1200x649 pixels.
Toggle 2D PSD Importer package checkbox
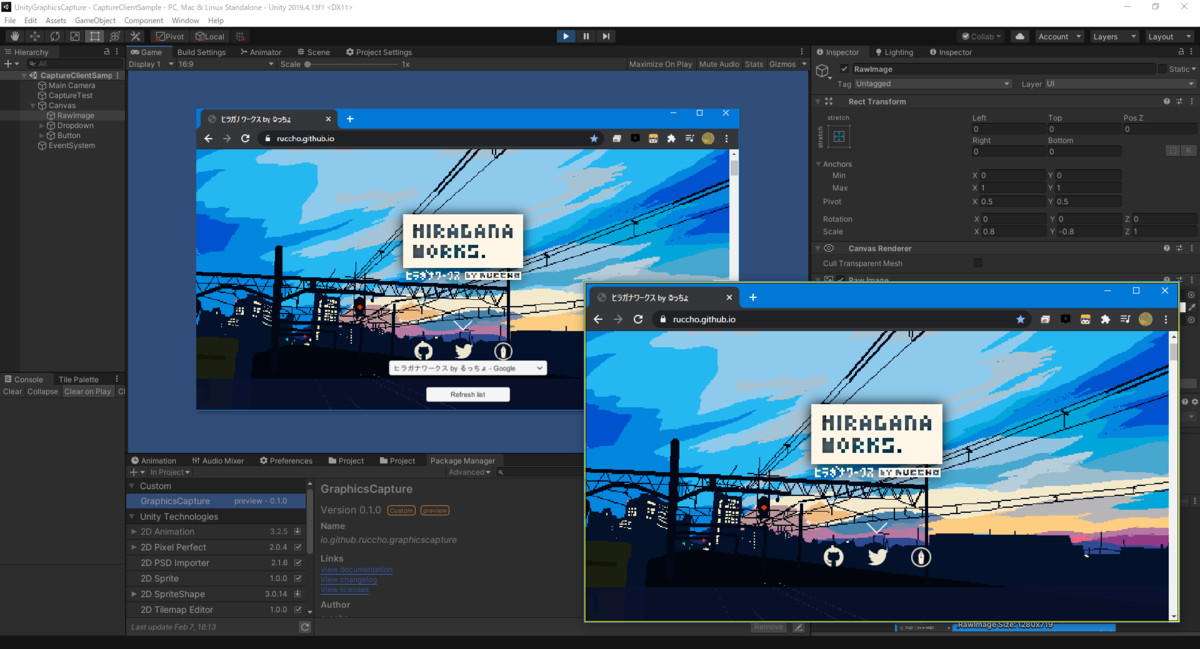pyautogui.click(x=298, y=563)
